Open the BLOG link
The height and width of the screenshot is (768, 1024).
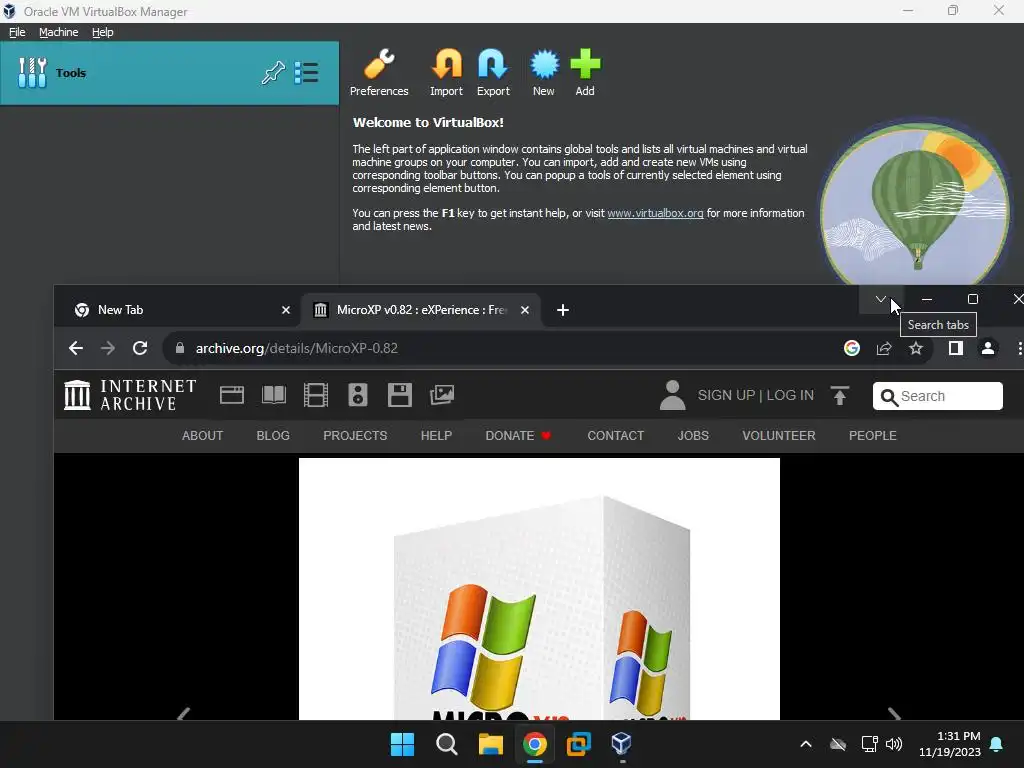pos(273,436)
